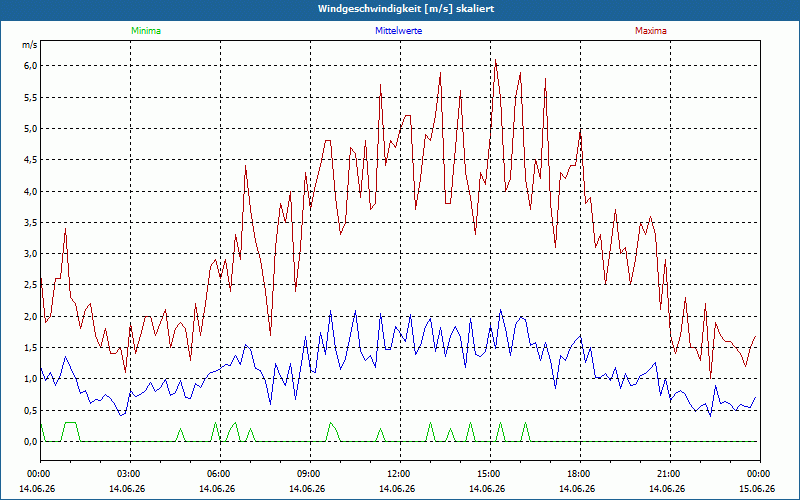Click the Maxima legend label
Viewport: 800px width, 500px height.
point(651,31)
